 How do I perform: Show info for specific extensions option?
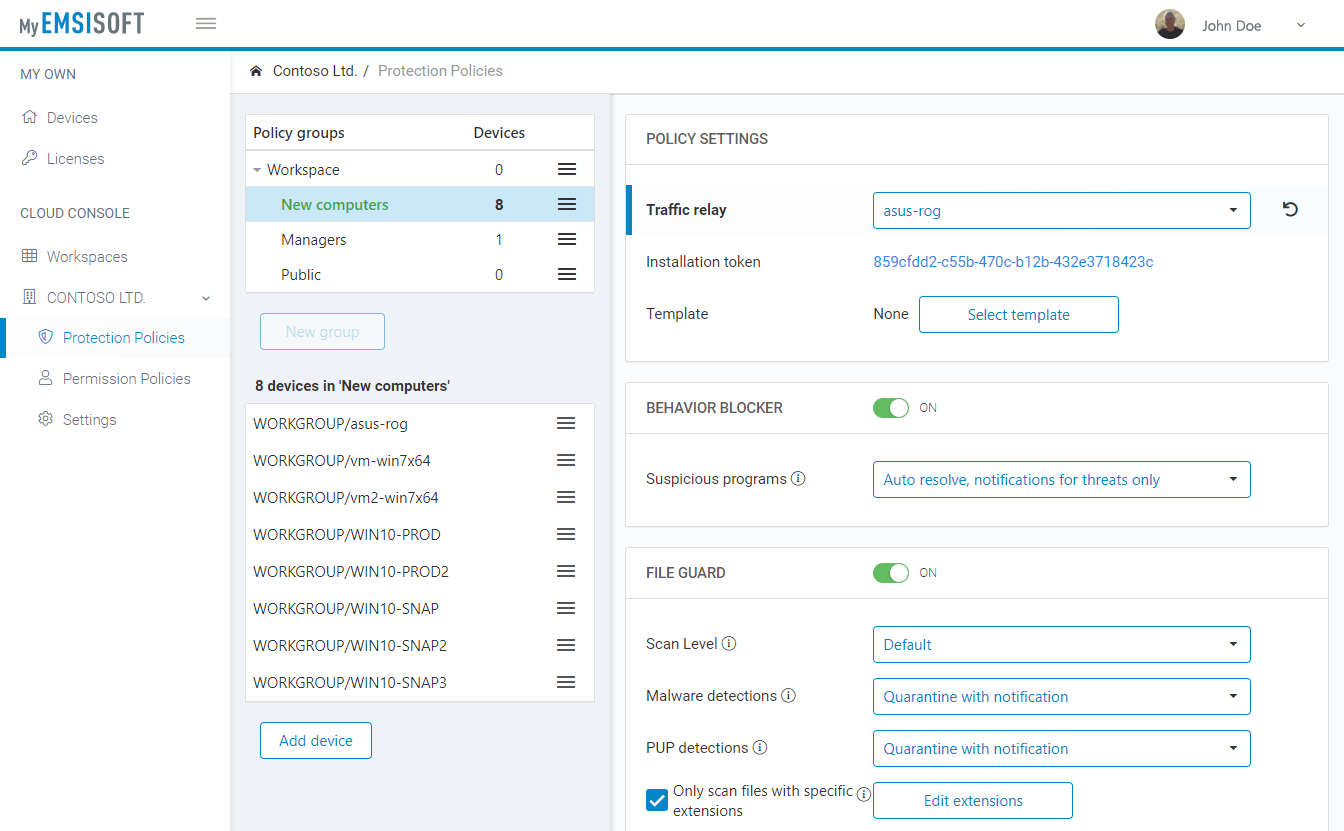point(864,794)
